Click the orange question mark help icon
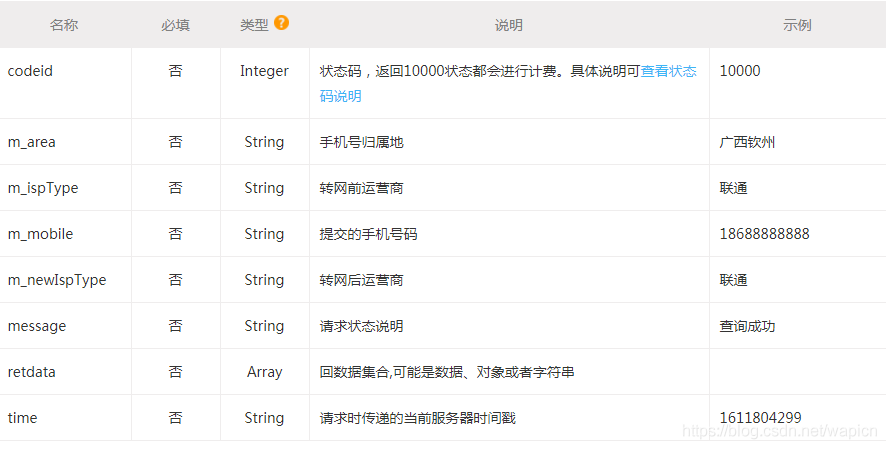886x449 pixels. [281, 23]
